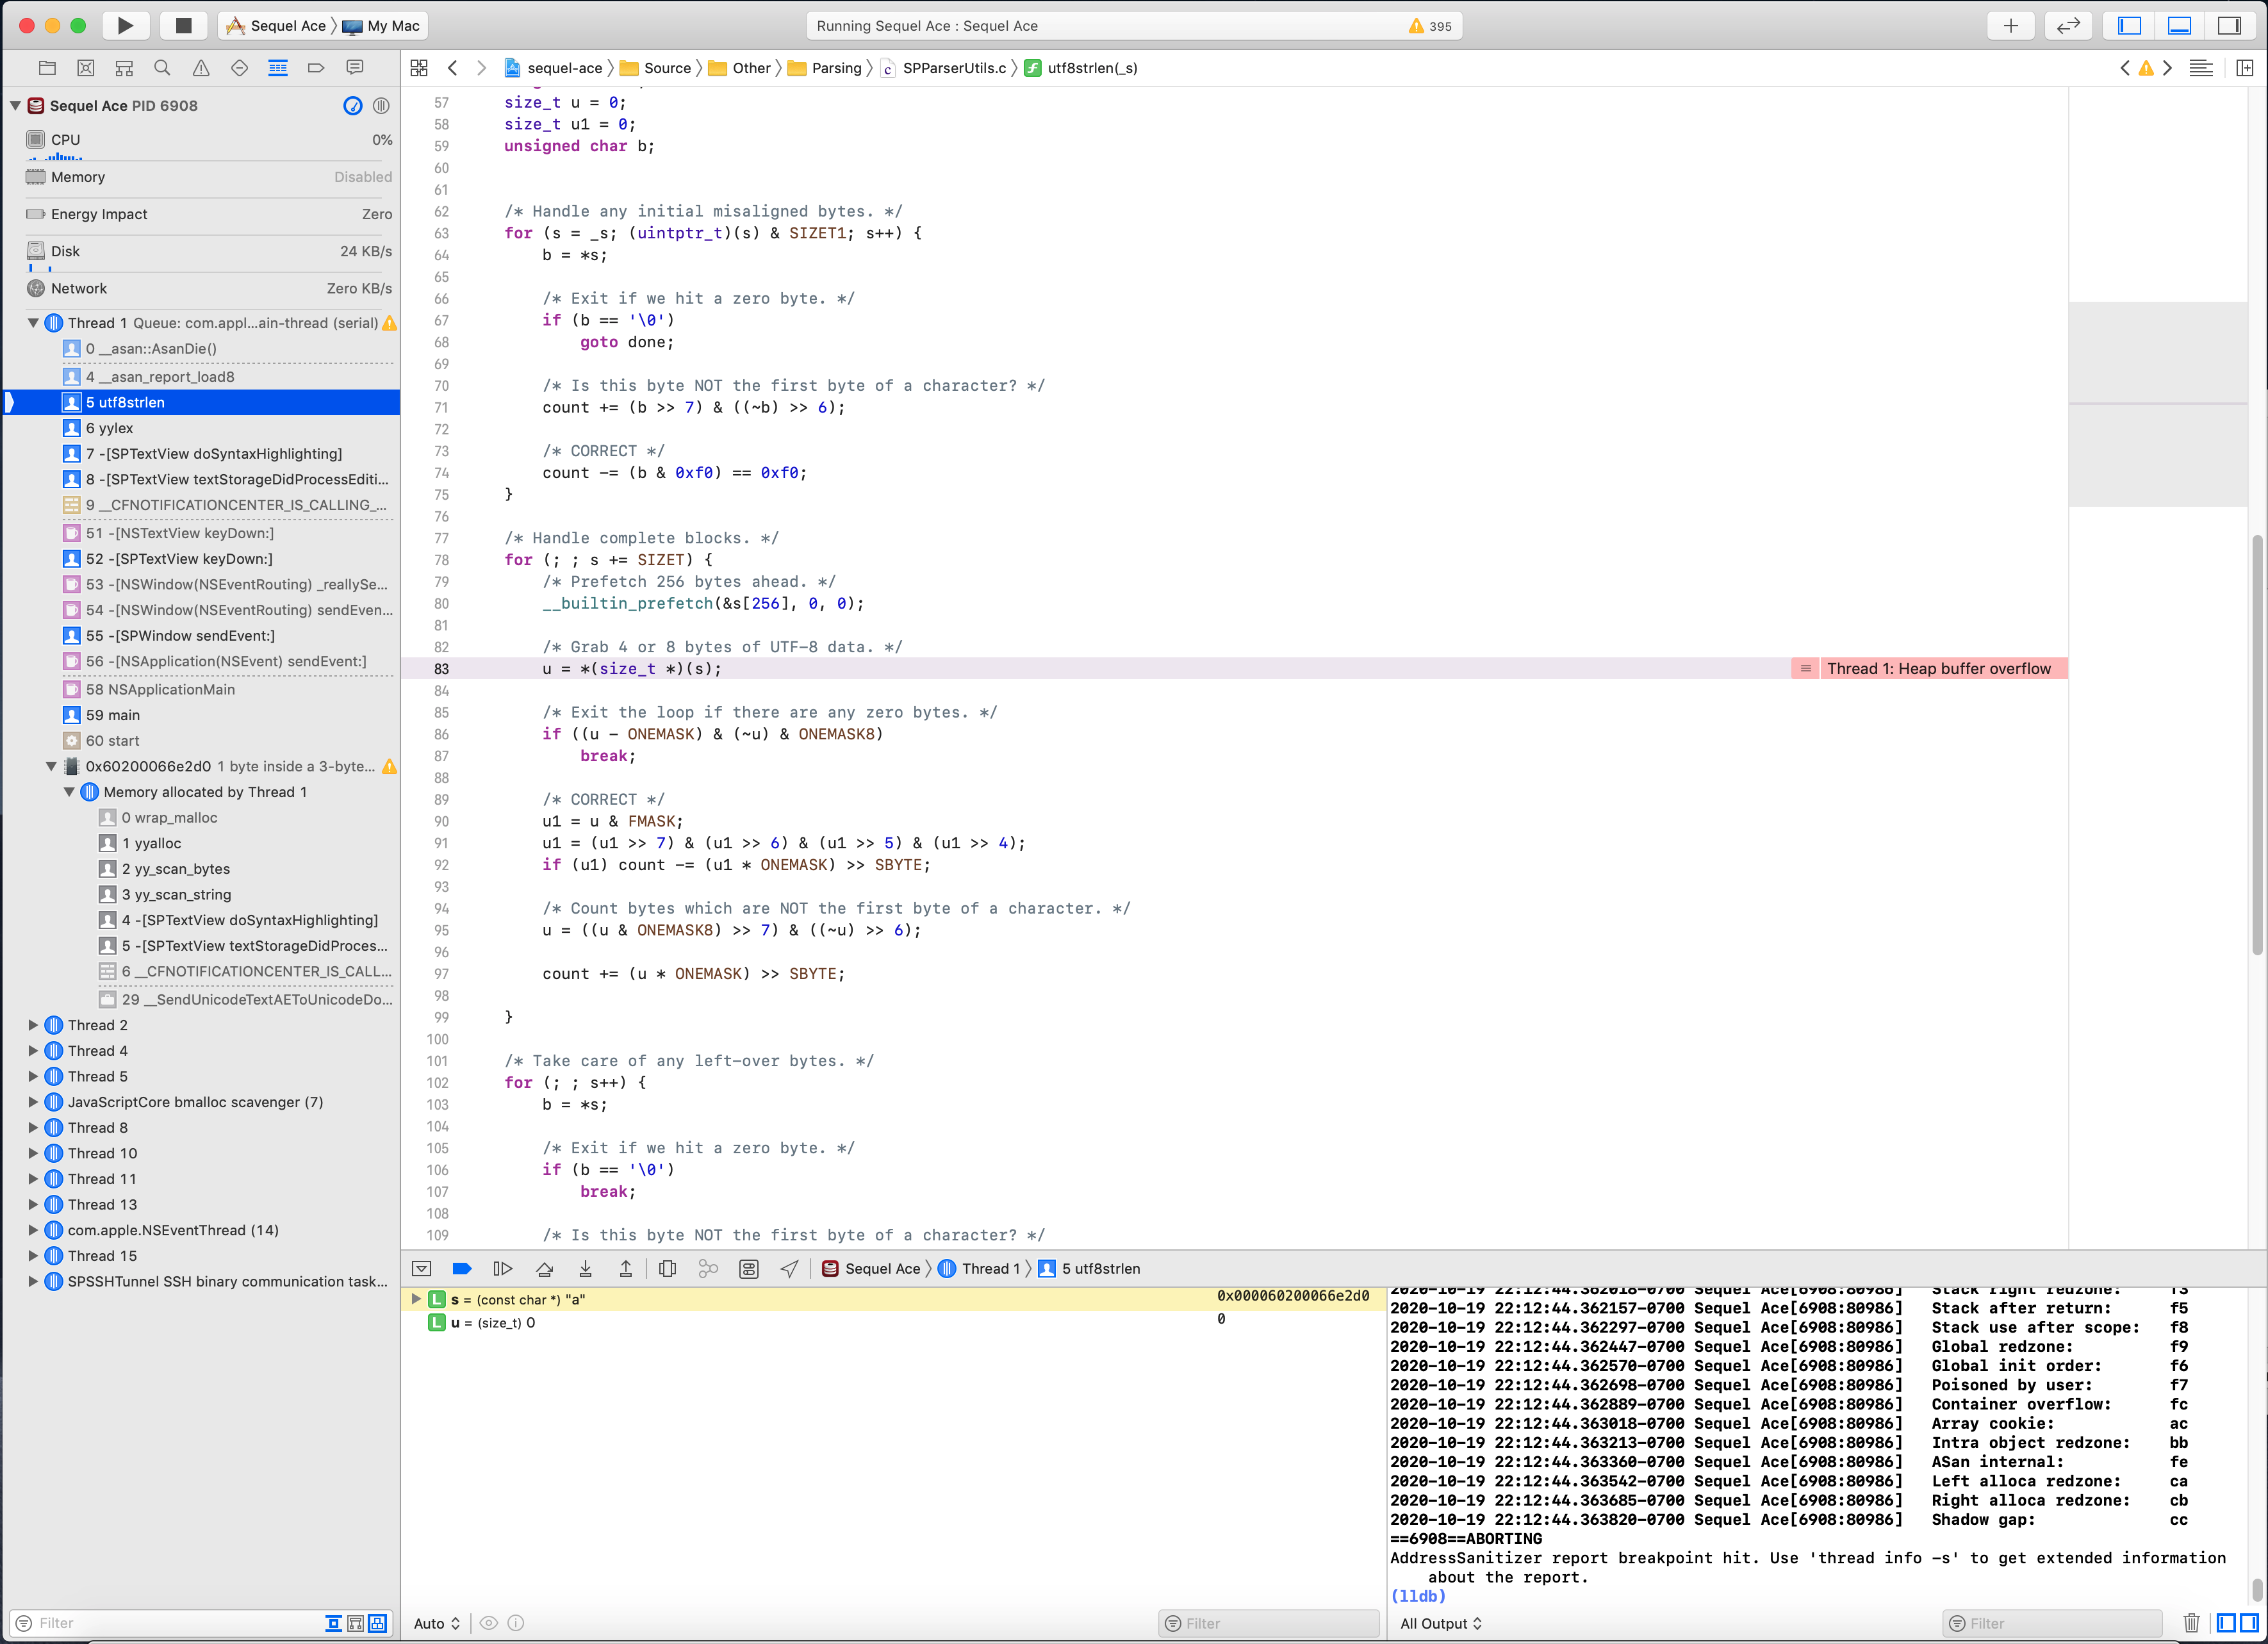2268x1644 pixels.
Task: Expand Thread 2 in debug navigator
Action: pyautogui.click(x=33, y=1025)
